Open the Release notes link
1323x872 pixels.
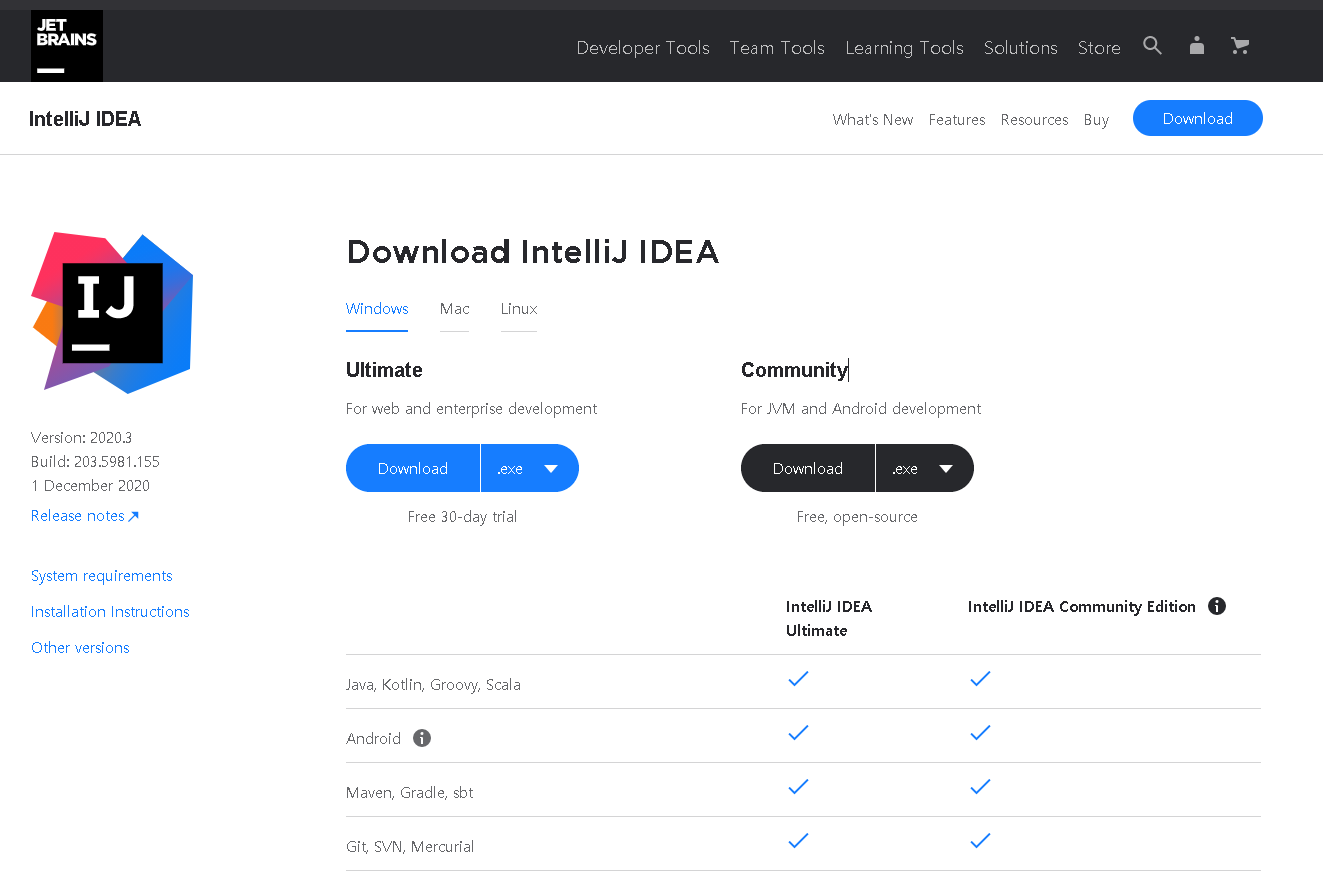click(x=85, y=516)
